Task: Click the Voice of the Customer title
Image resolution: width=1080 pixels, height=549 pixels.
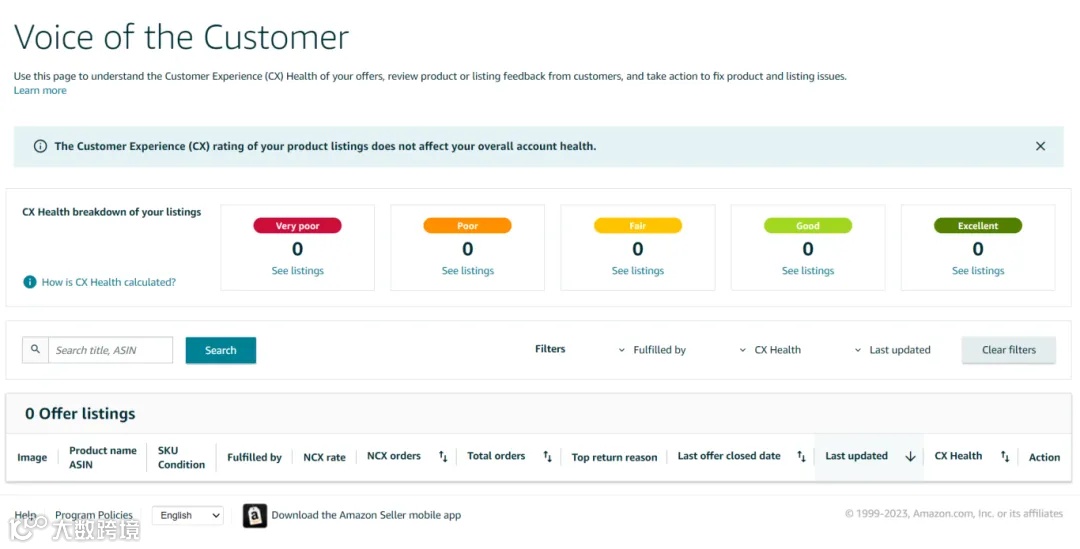Action: tap(181, 37)
